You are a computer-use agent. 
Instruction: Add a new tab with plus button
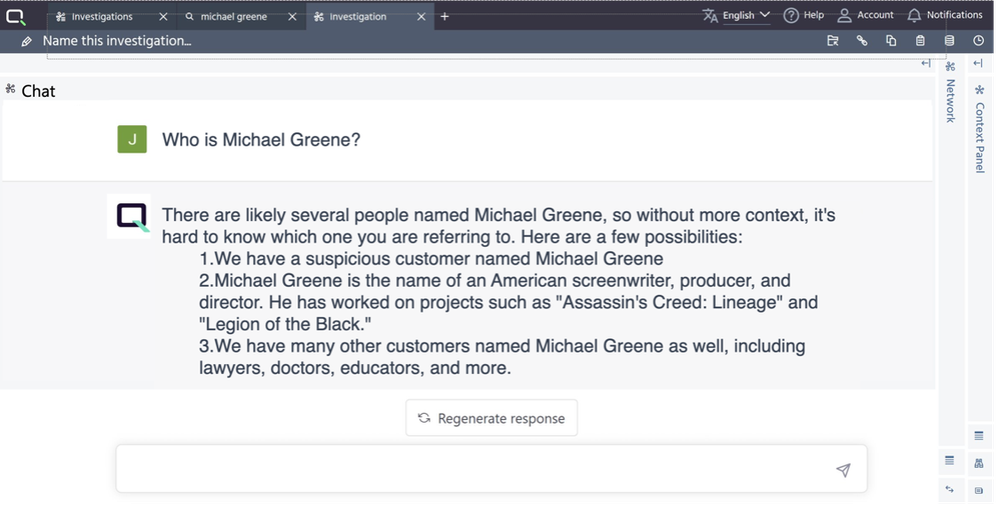(445, 16)
